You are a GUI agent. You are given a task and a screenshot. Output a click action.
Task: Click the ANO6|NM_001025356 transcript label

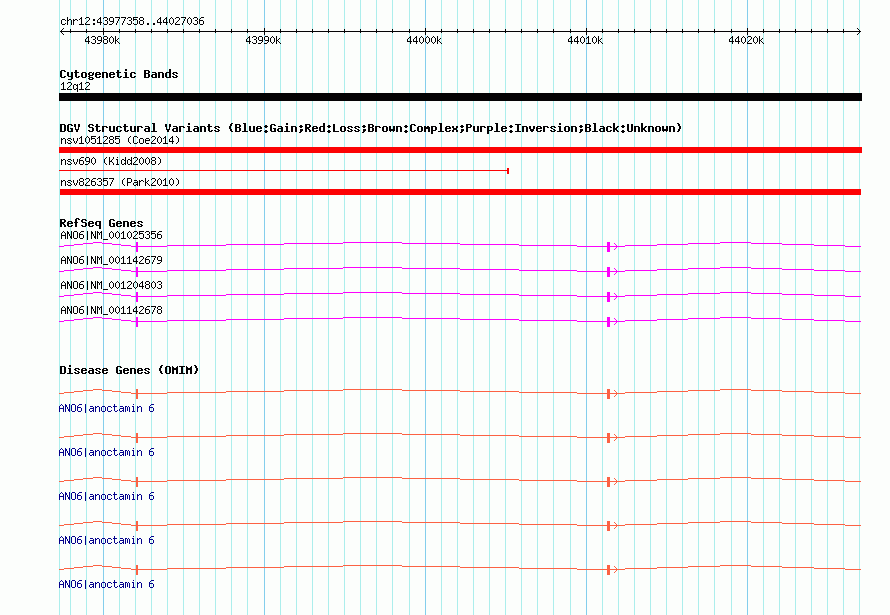(111, 235)
